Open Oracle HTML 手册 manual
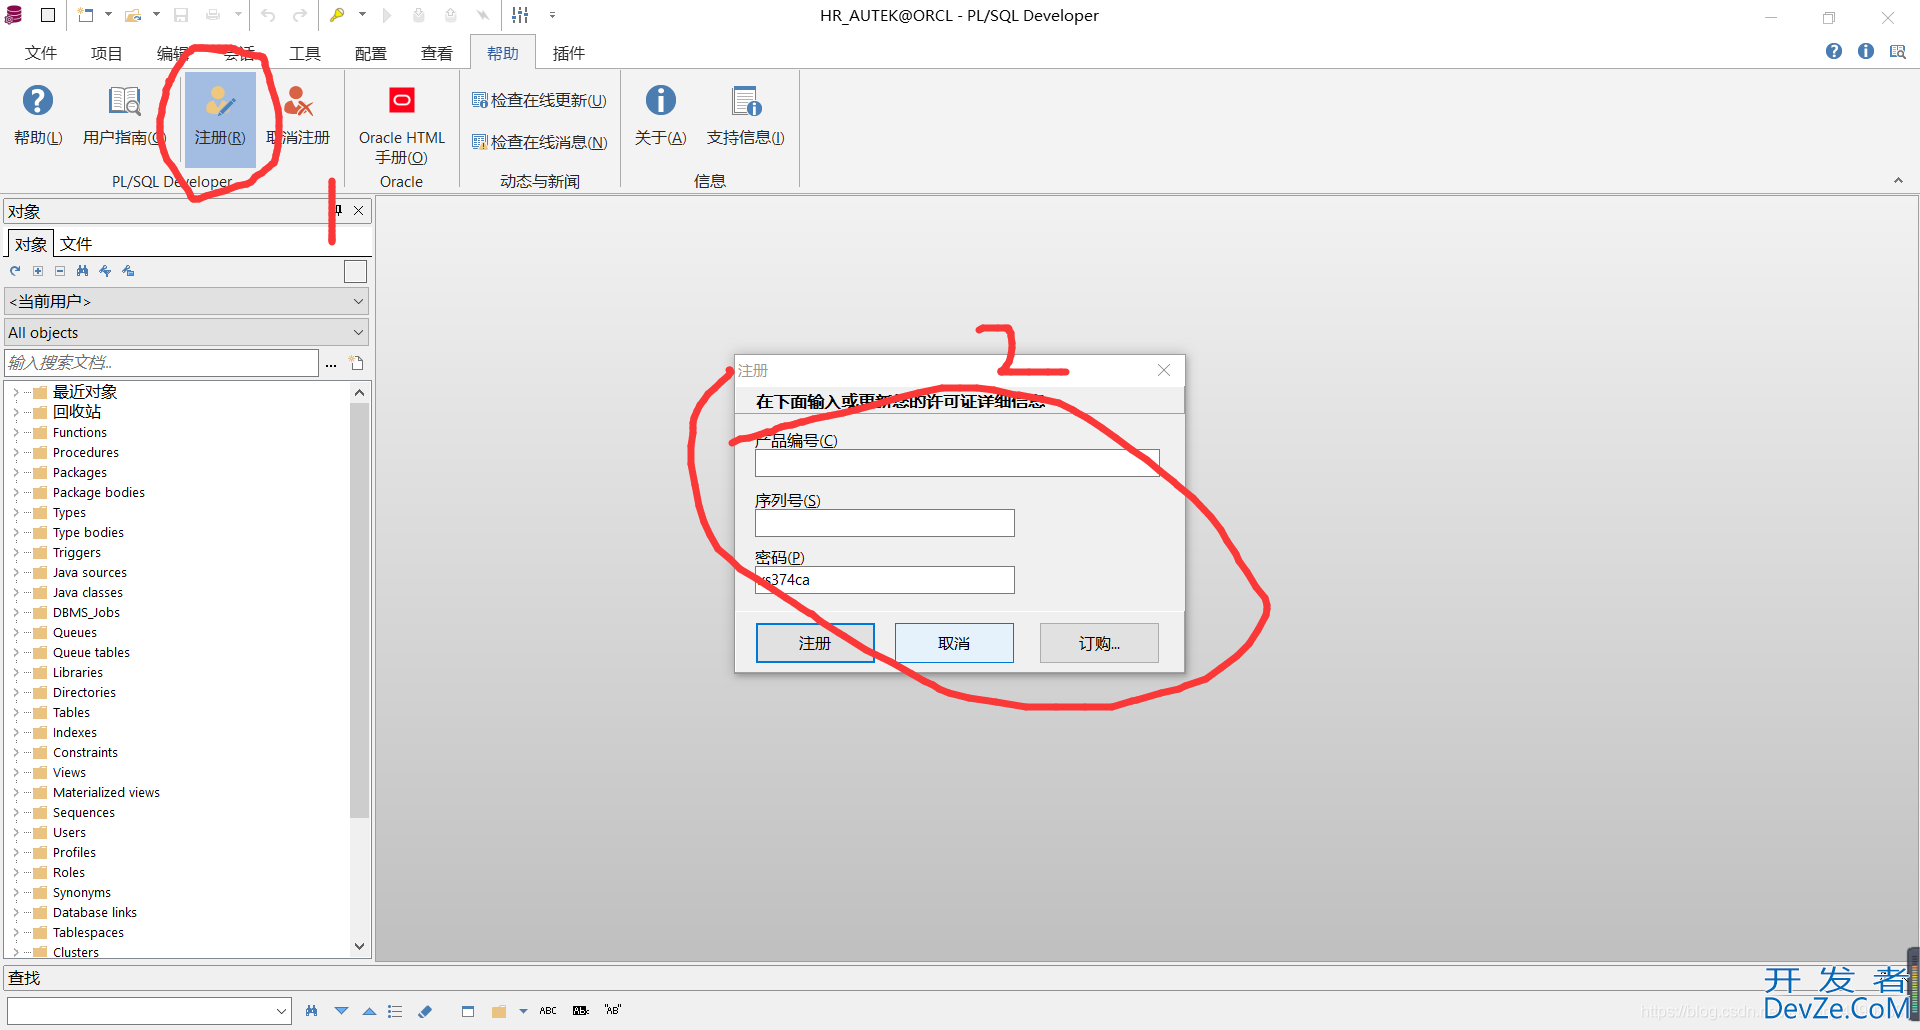 click(402, 124)
